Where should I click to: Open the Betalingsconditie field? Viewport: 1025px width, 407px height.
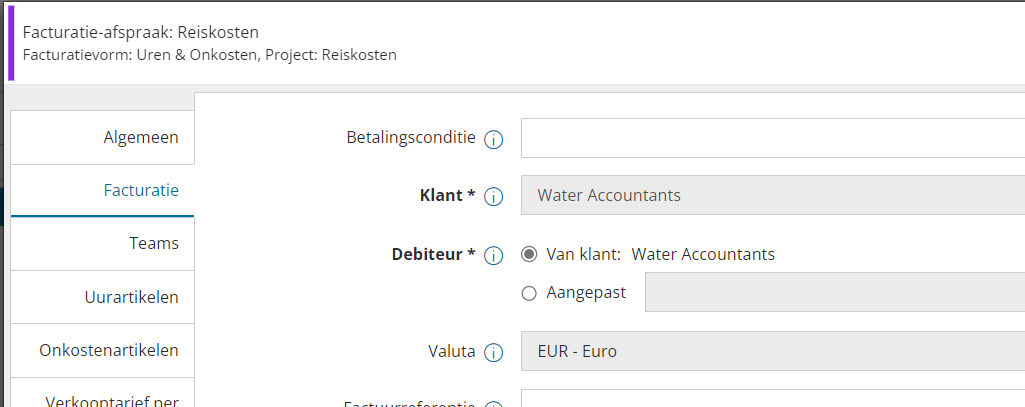773,138
